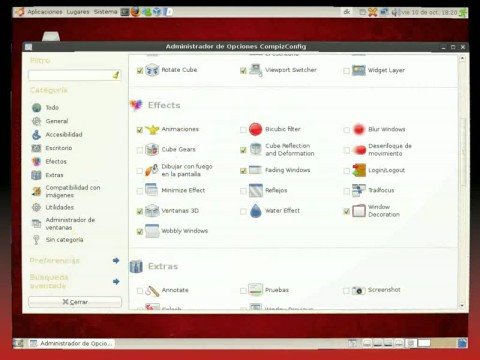The width and height of the screenshot is (480, 360).
Task: Uncheck the Window Decoration checkbox
Action: (347, 211)
